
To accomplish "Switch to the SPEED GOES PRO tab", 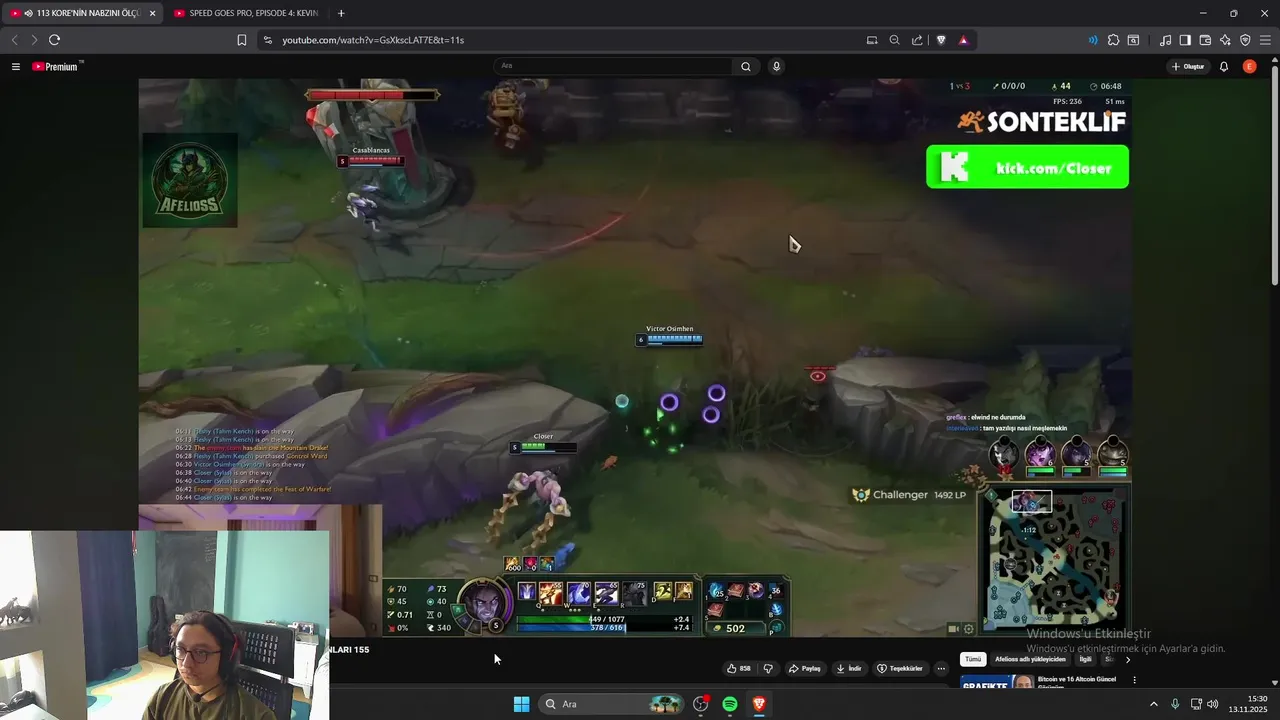I will point(246,13).
